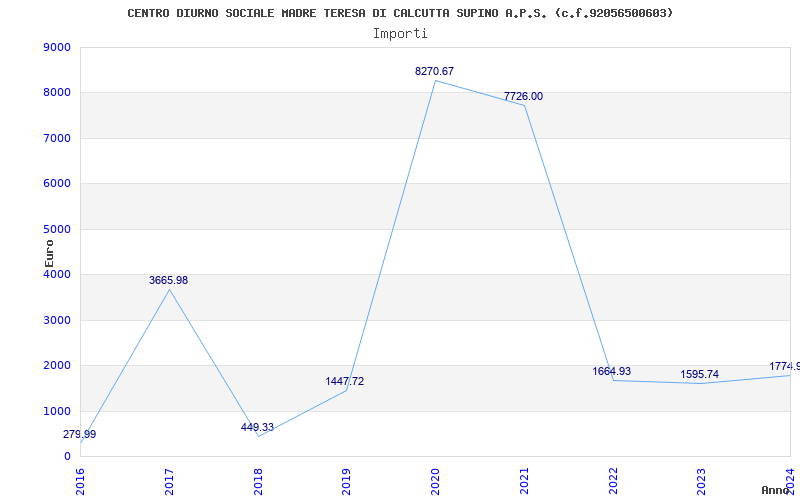The image size is (800, 500).
Task: Click the 4000 y-axis tick label
Action: pos(57,274)
